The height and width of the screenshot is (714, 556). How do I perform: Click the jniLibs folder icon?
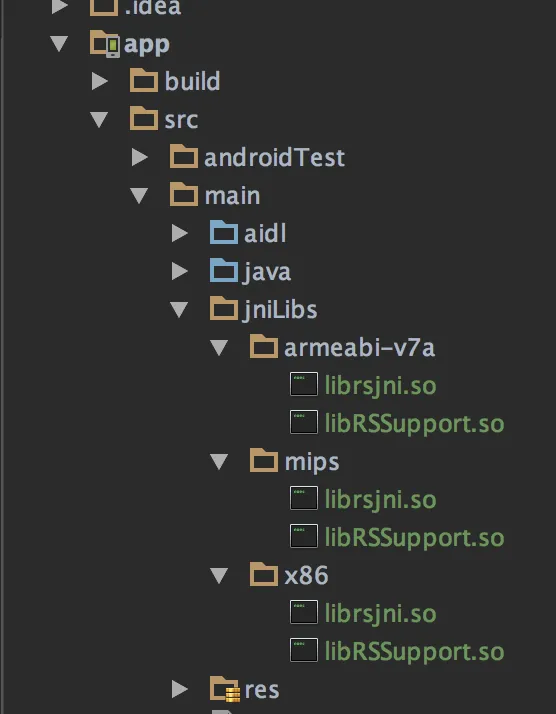pos(224,308)
